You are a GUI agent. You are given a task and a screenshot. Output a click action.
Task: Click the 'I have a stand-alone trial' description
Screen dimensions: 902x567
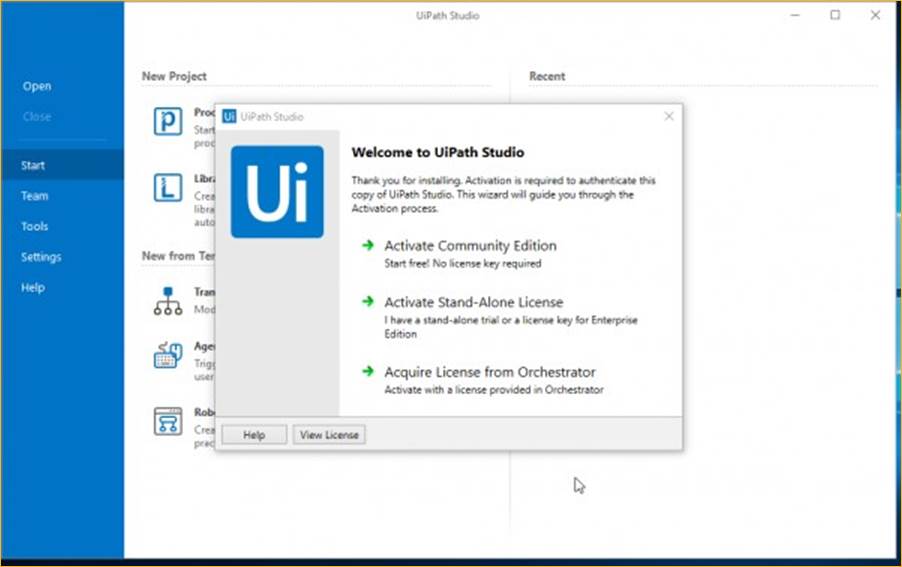coord(511,327)
